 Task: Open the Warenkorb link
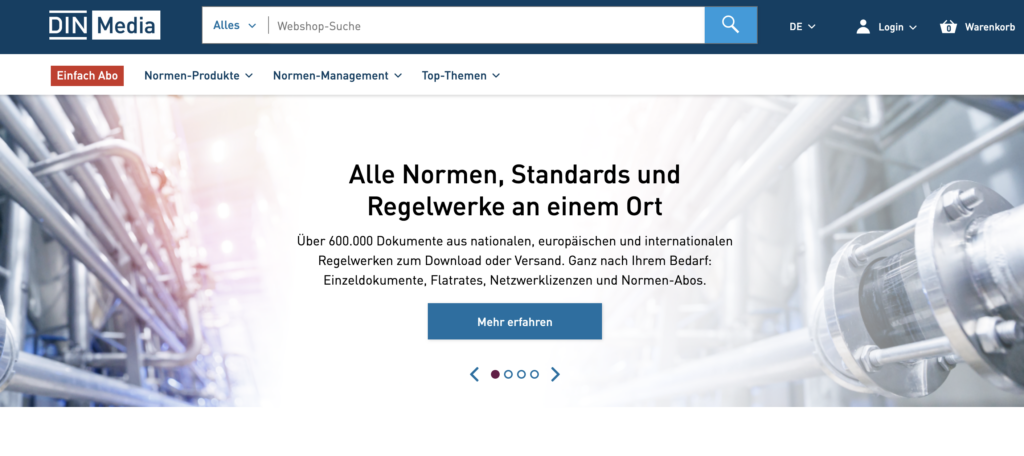click(x=989, y=27)
